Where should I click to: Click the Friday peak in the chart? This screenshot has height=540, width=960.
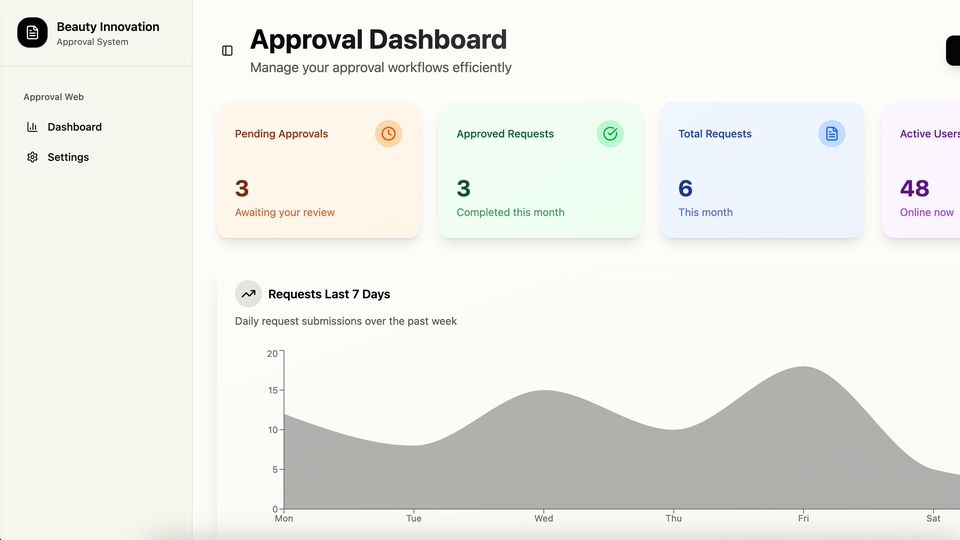click(803, 368)
